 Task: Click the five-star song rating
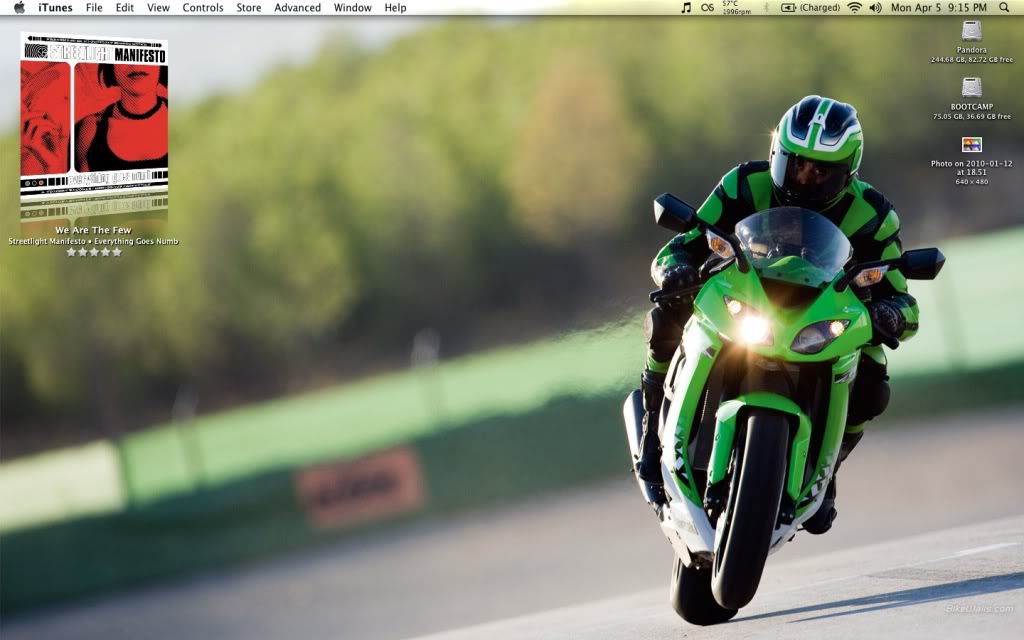tap(94, 252)
